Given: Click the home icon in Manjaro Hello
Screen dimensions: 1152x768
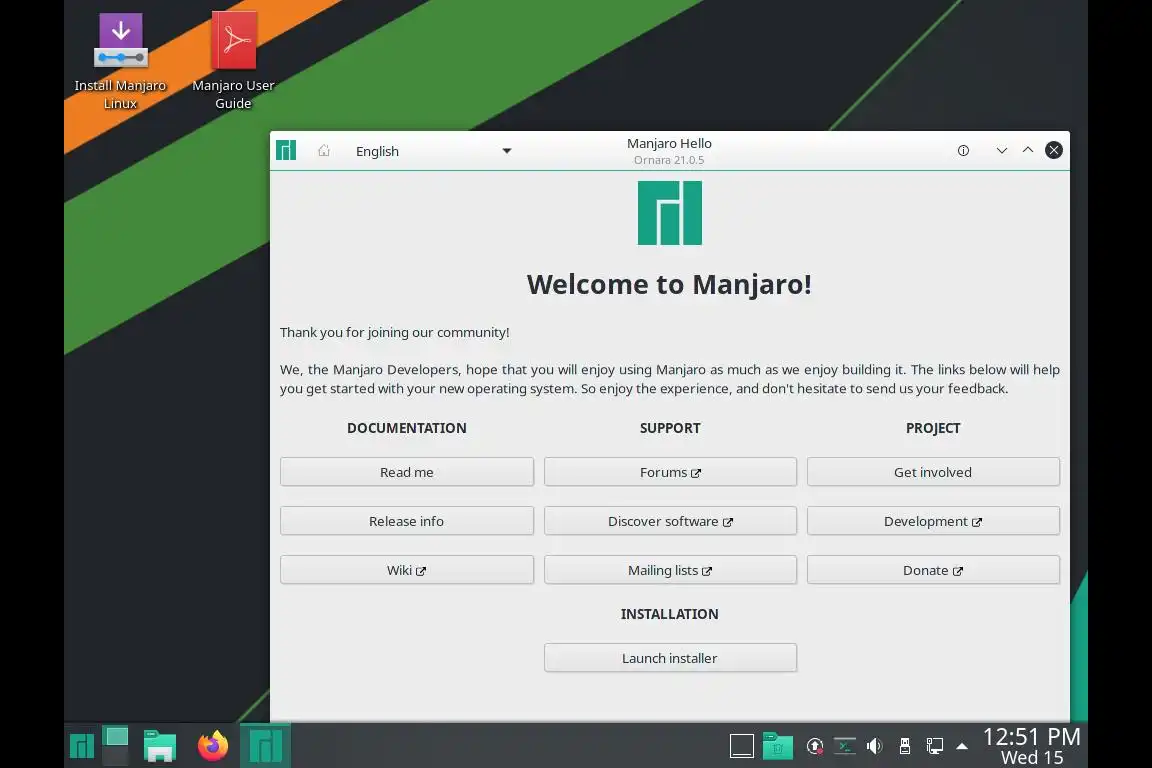Looking at the screenshot, I should point(324,151).
